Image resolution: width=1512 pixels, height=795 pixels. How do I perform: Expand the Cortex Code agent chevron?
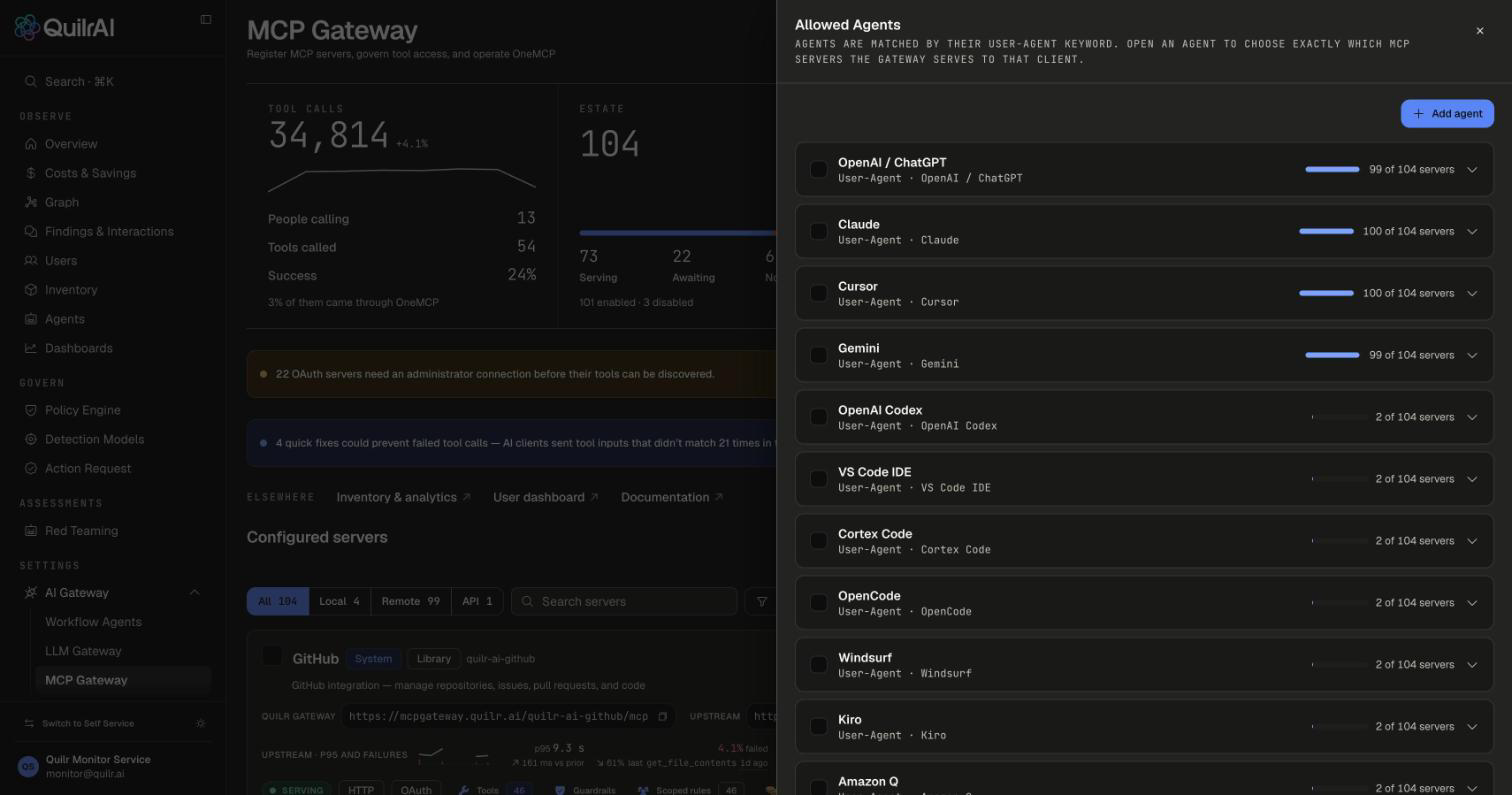click(x=1472, y=541)
